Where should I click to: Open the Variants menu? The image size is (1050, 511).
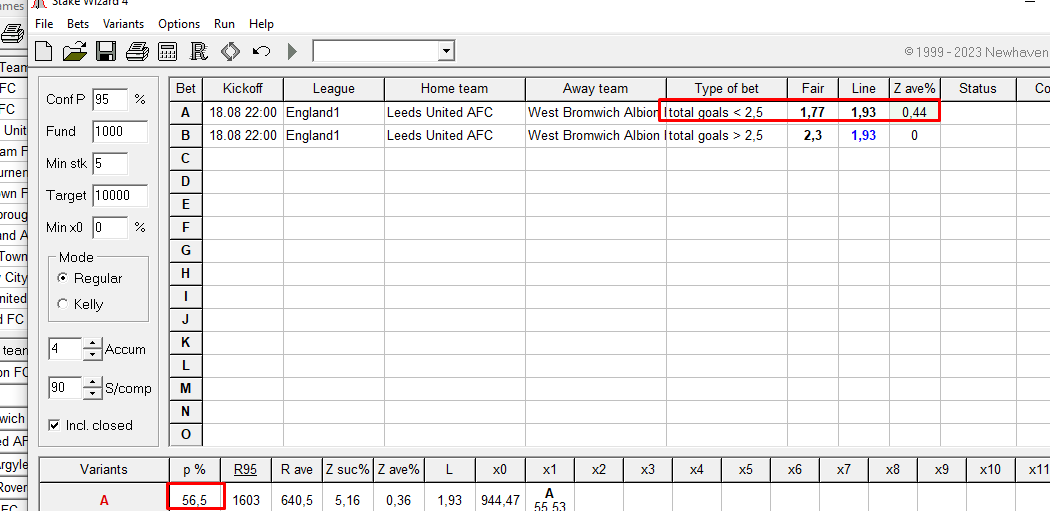[x=123, y=24]
